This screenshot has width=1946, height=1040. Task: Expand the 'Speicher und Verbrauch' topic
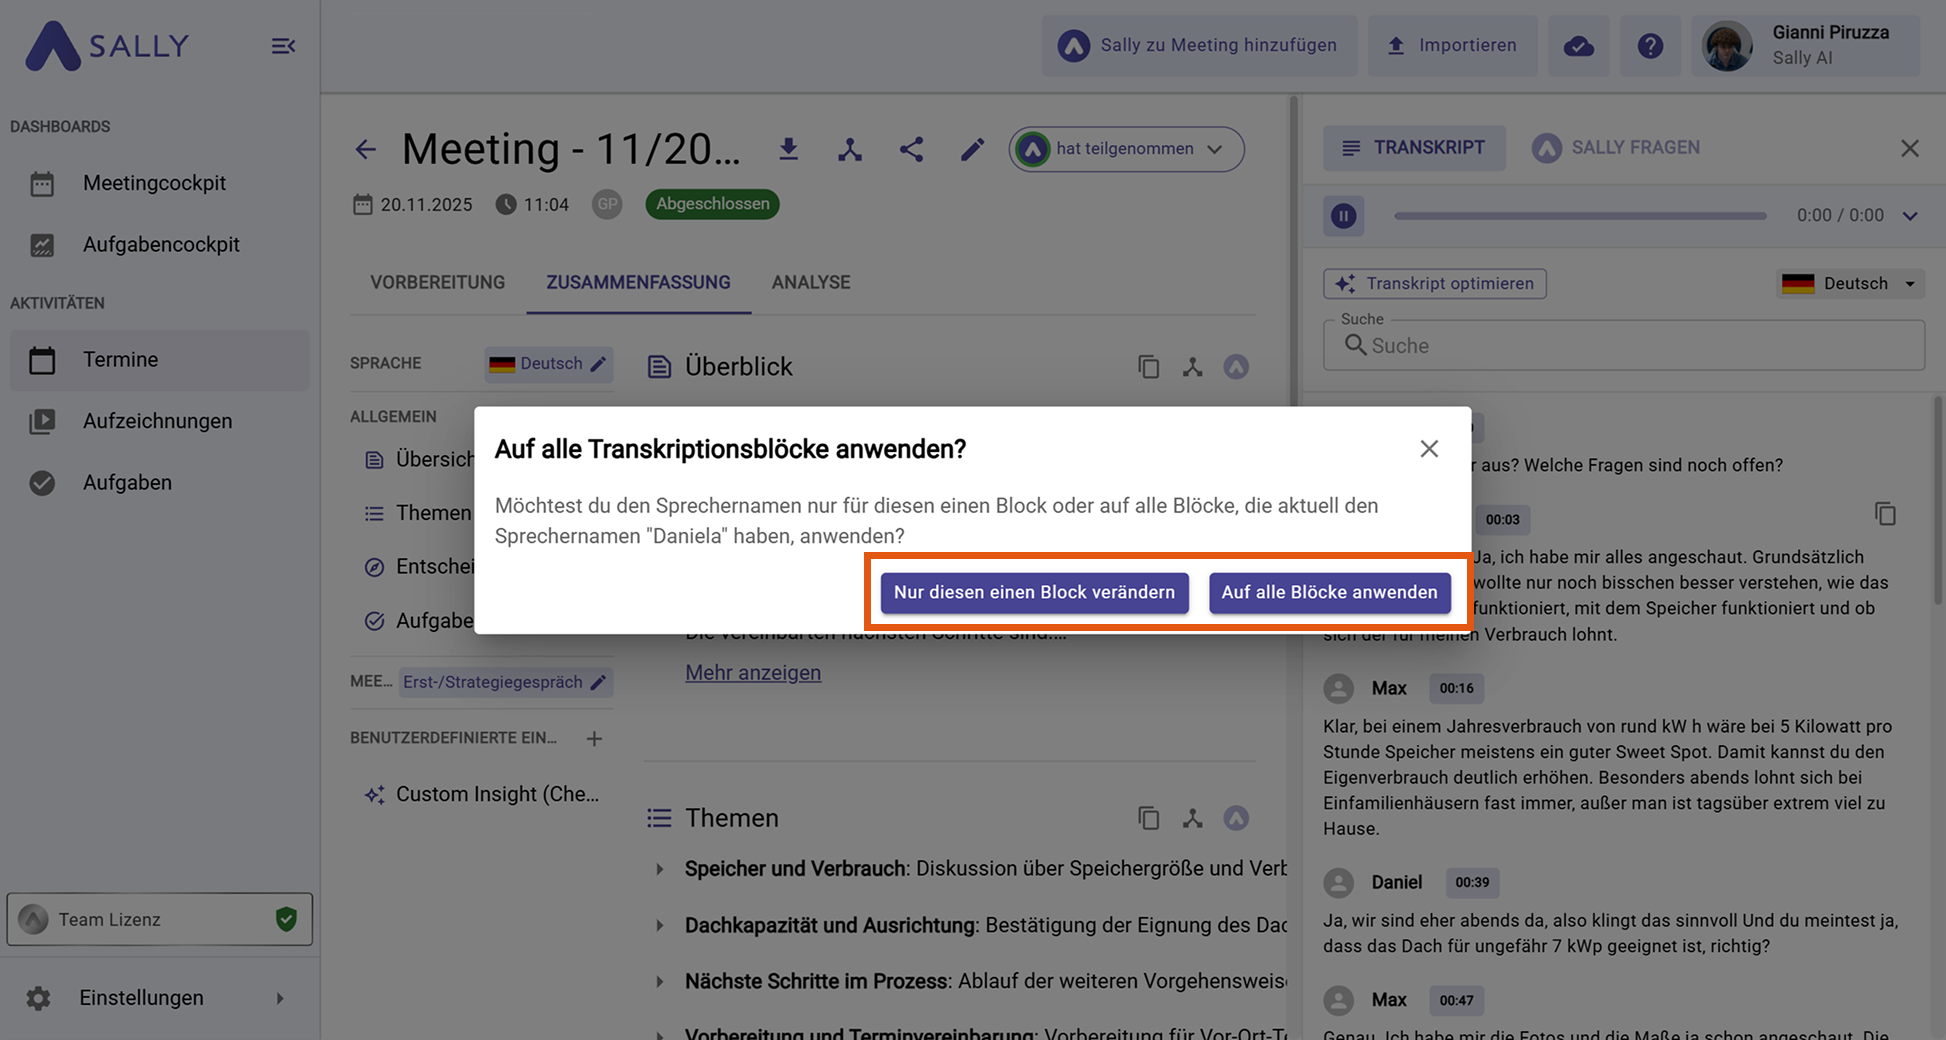(x=659, y=869)
